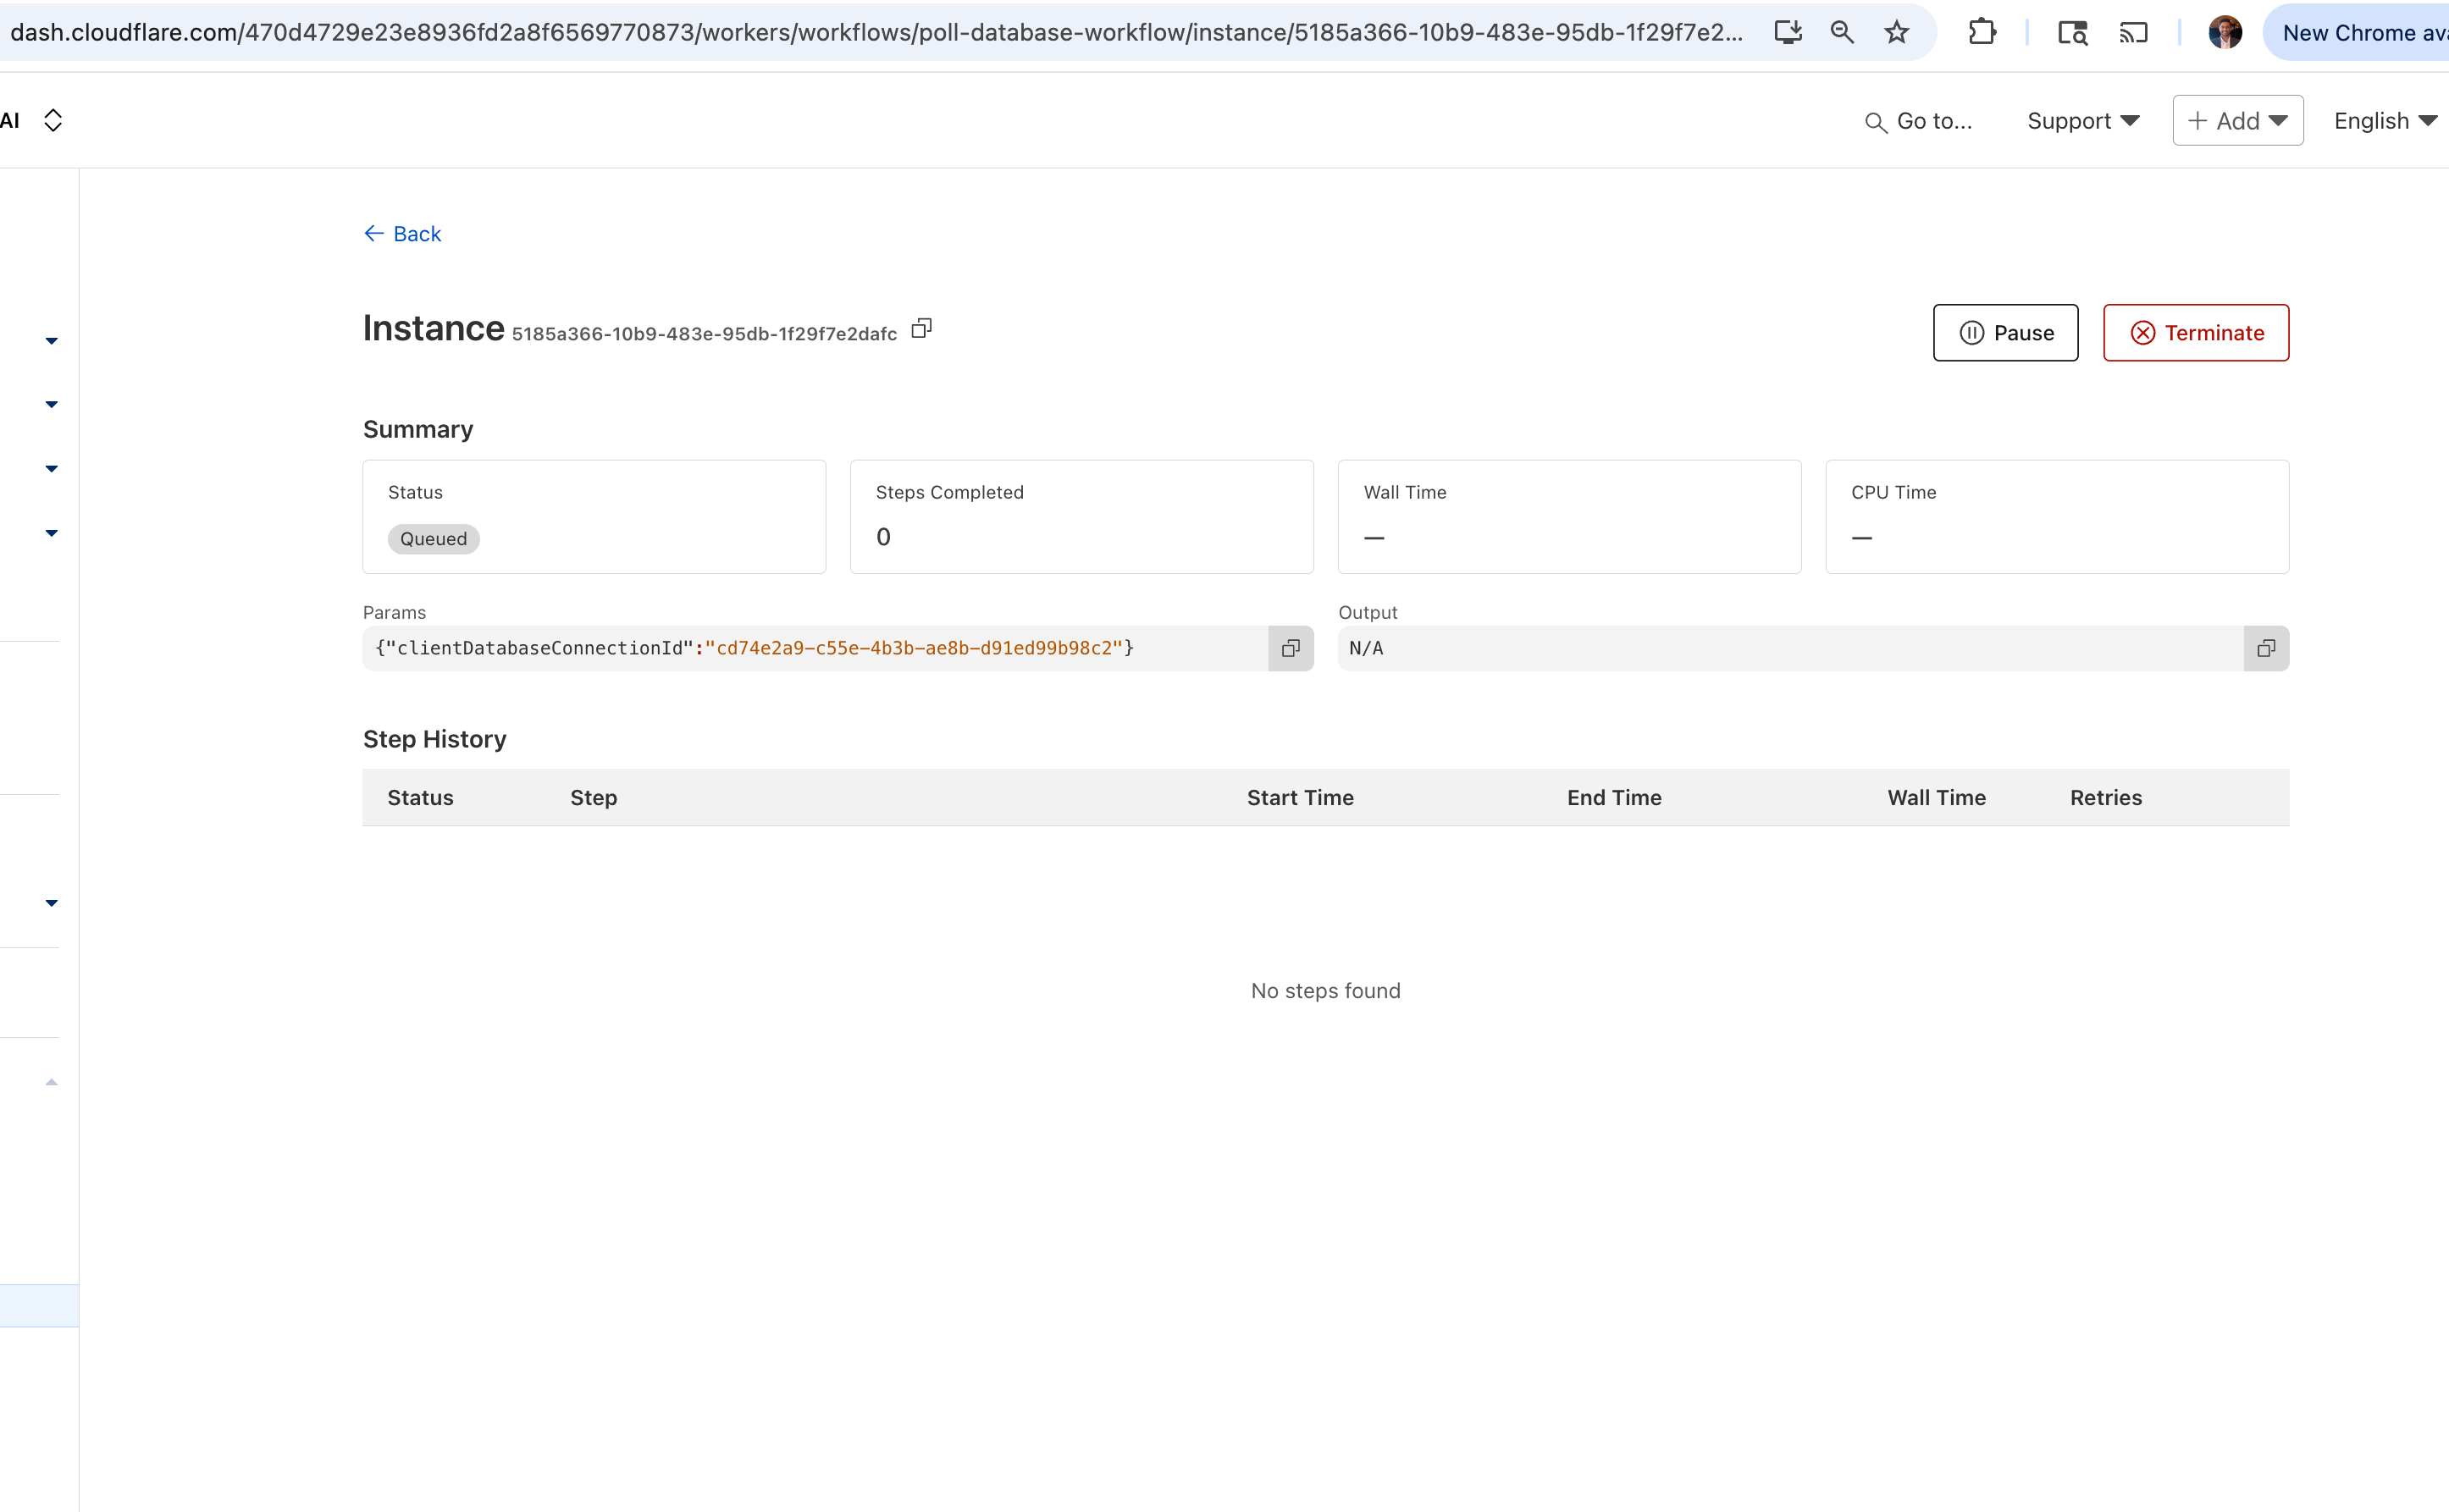This screenshot has height=1512, width=2449.
Task: Click the zoom magnifier icon in address bar
Action: (x=1842, y=33)
